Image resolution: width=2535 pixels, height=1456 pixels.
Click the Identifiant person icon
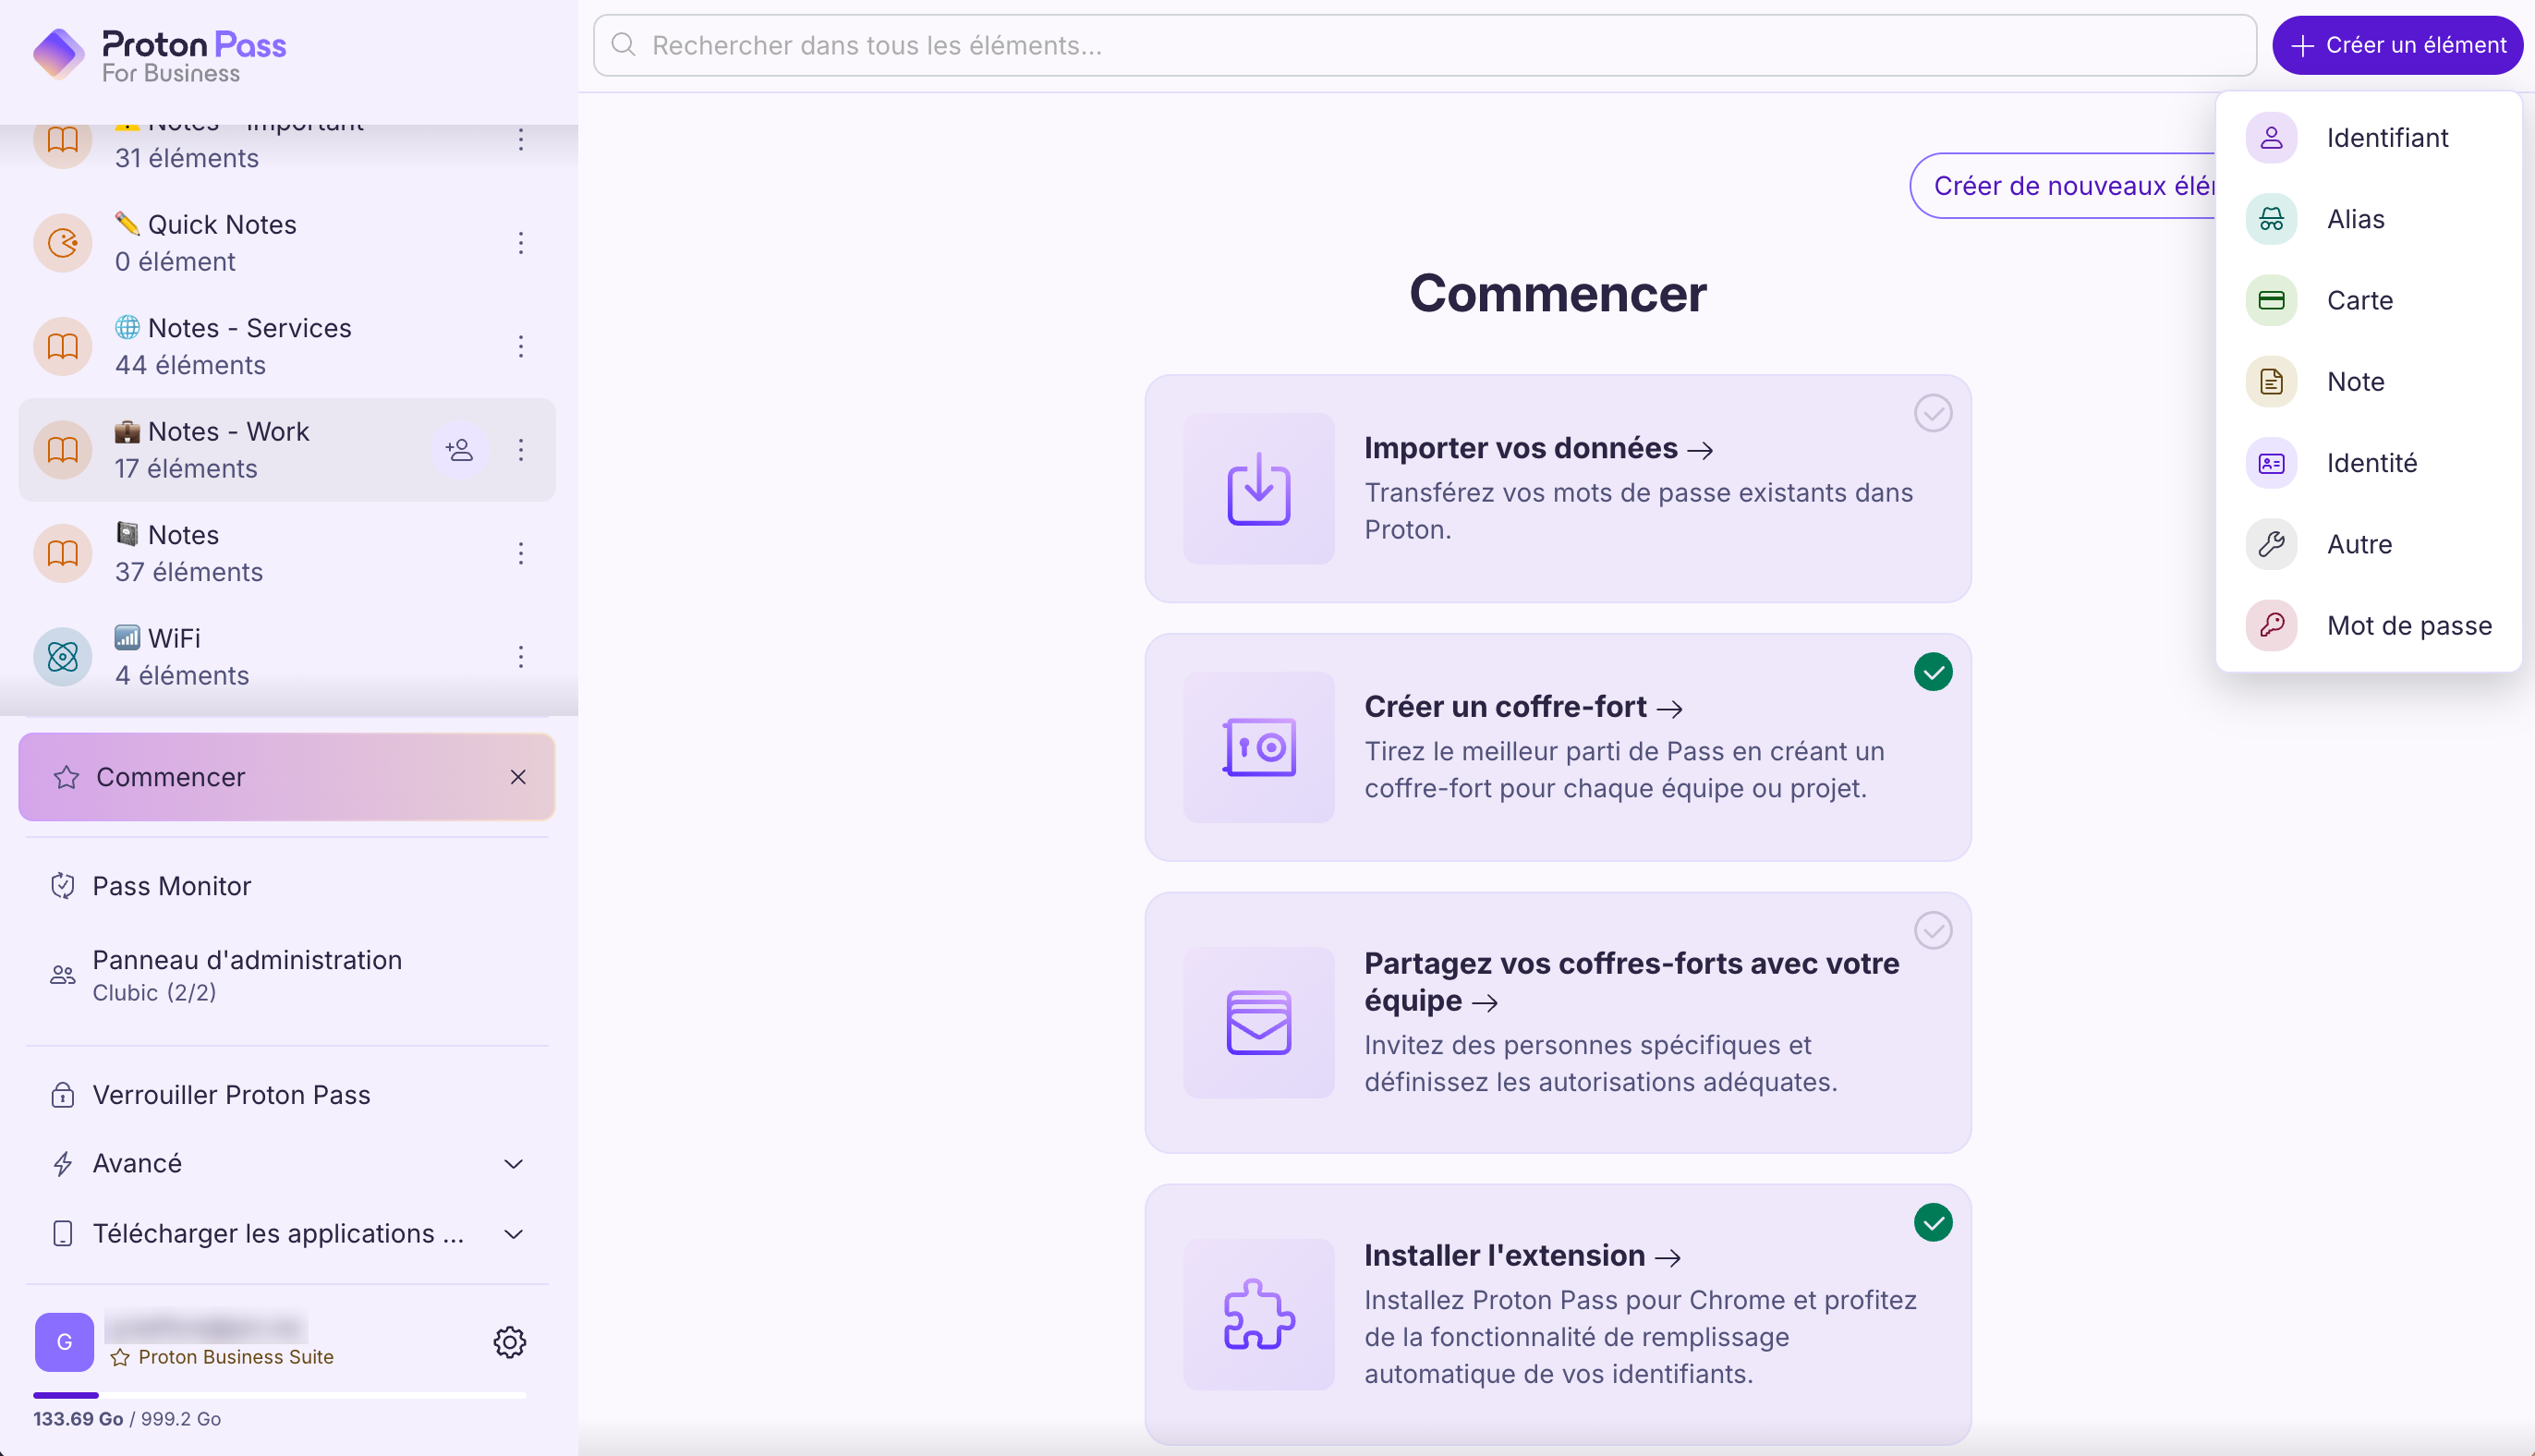2271,138
